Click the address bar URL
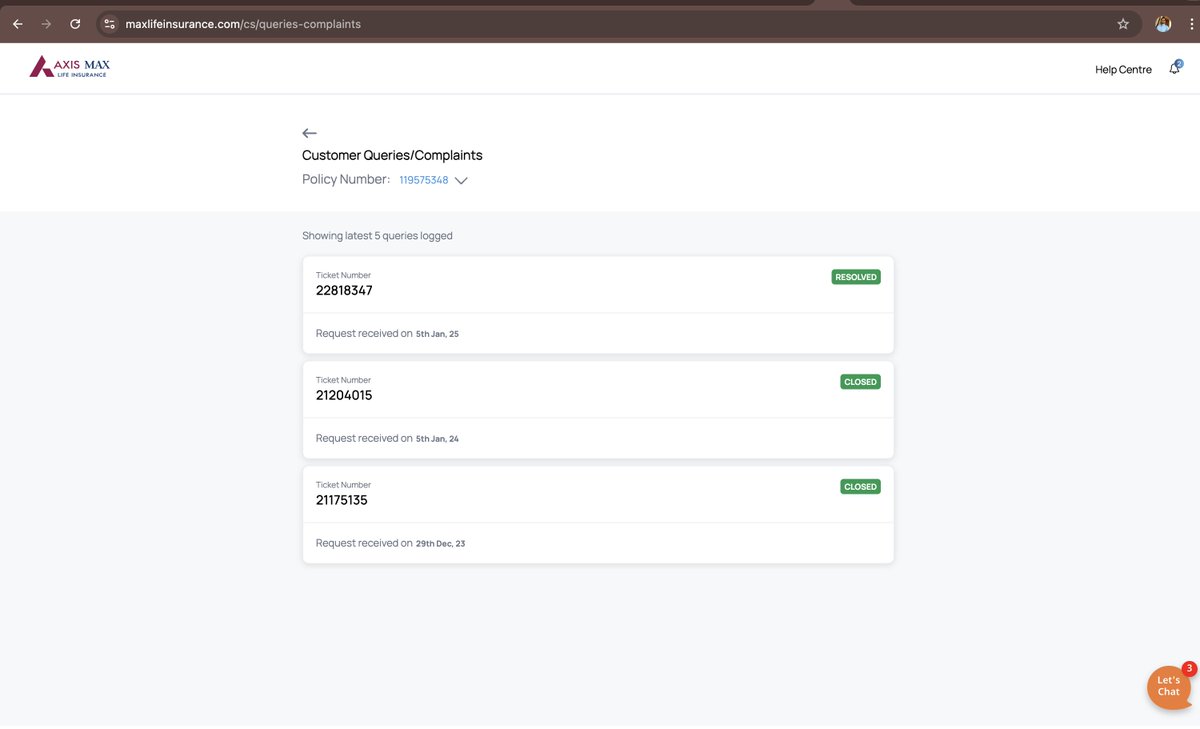The width and height of the screenshot is (1200, 729). point(243,24)
